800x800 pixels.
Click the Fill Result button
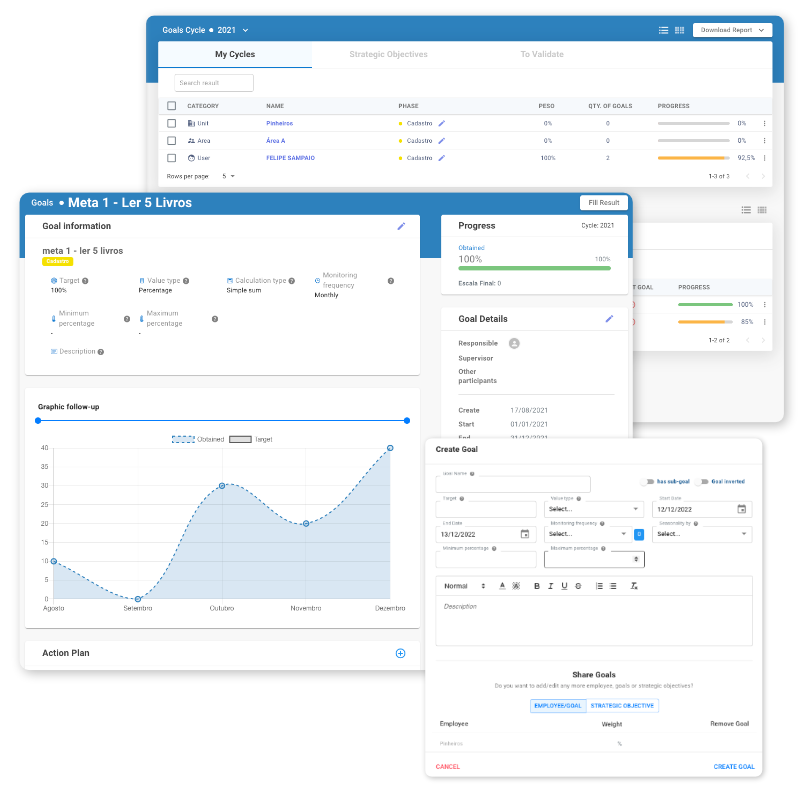click(x=602, y=203)
